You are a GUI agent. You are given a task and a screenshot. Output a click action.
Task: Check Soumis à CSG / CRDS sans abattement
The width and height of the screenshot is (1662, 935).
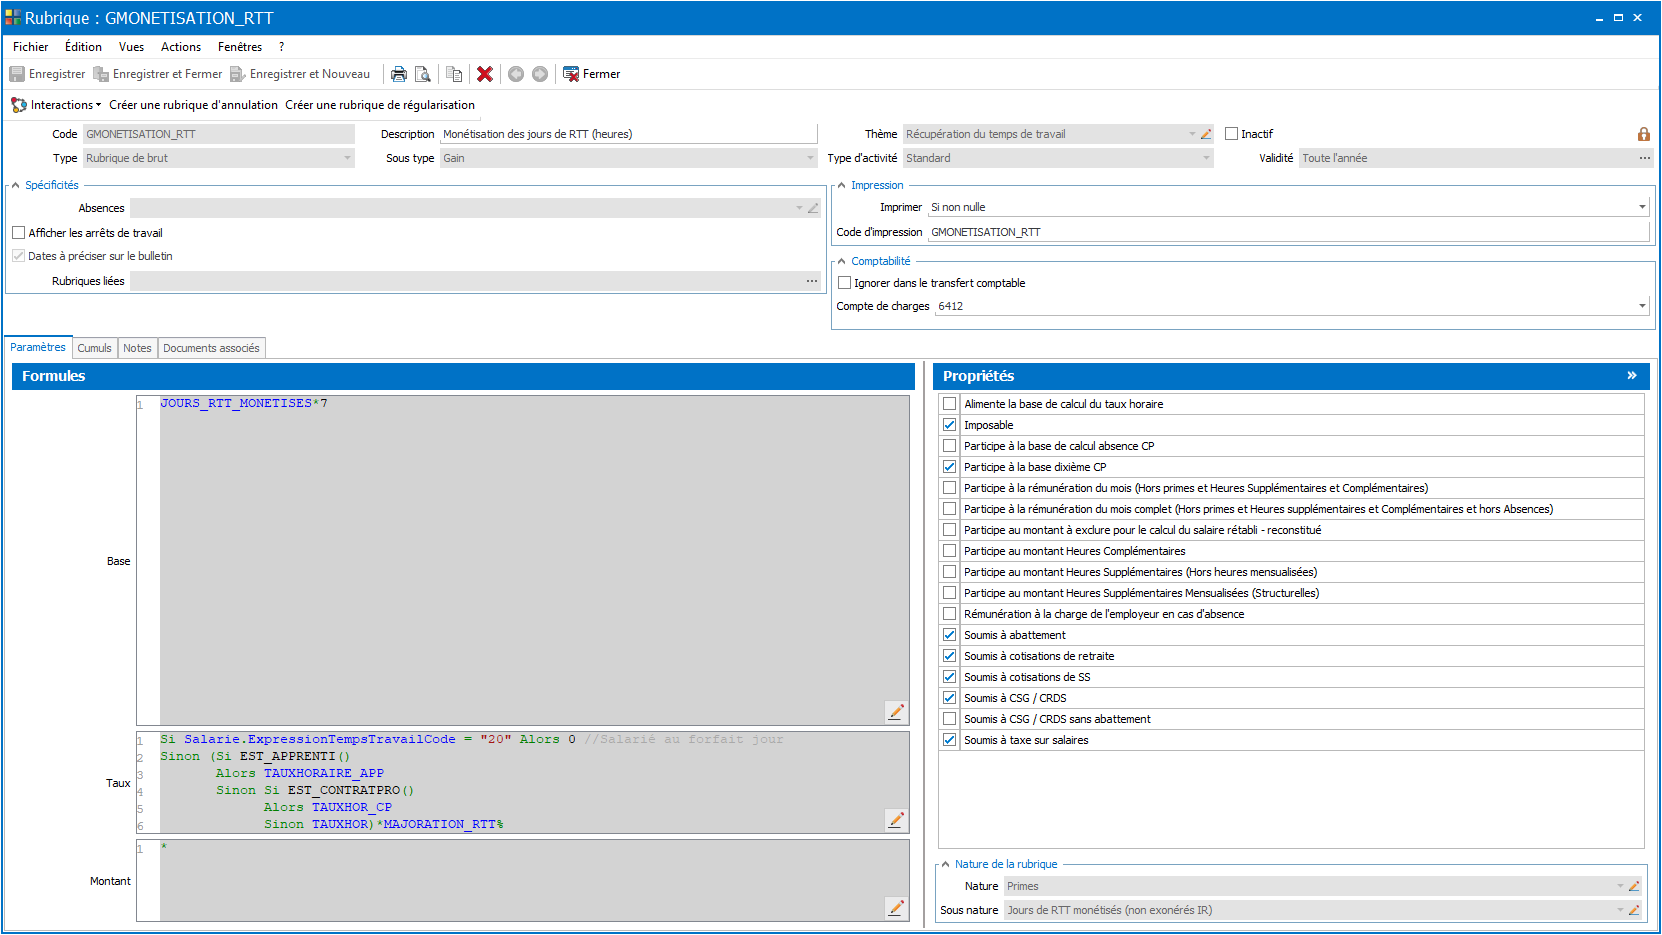point(950,719)
